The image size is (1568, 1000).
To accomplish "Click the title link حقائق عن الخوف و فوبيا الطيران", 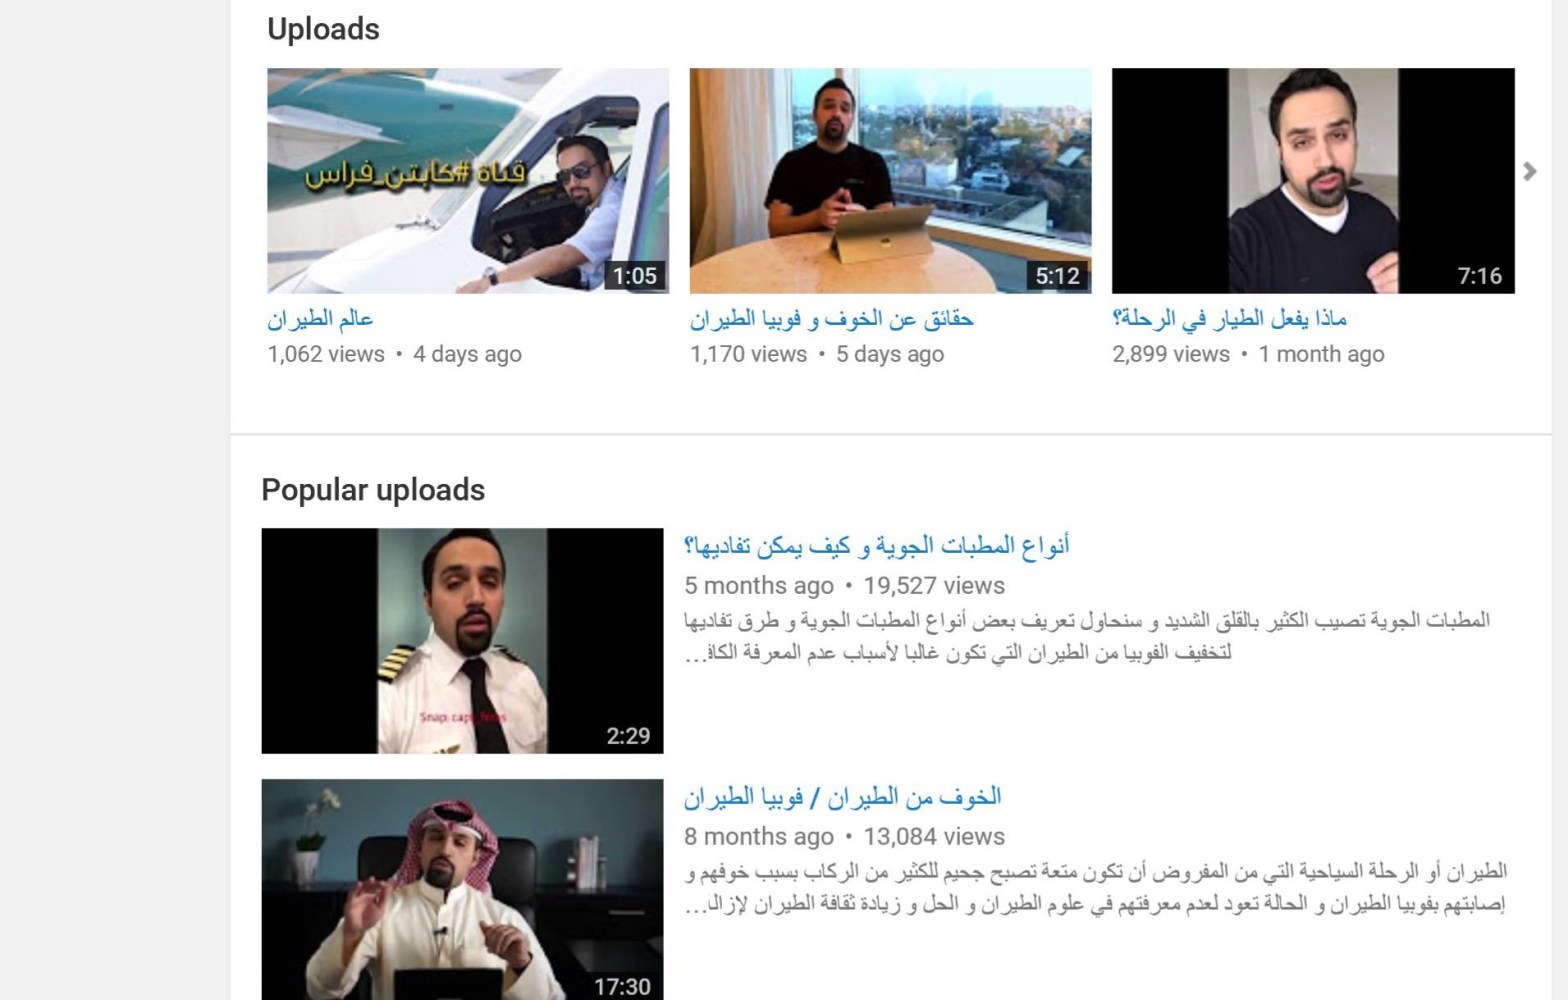I will [x=832, y=319].
